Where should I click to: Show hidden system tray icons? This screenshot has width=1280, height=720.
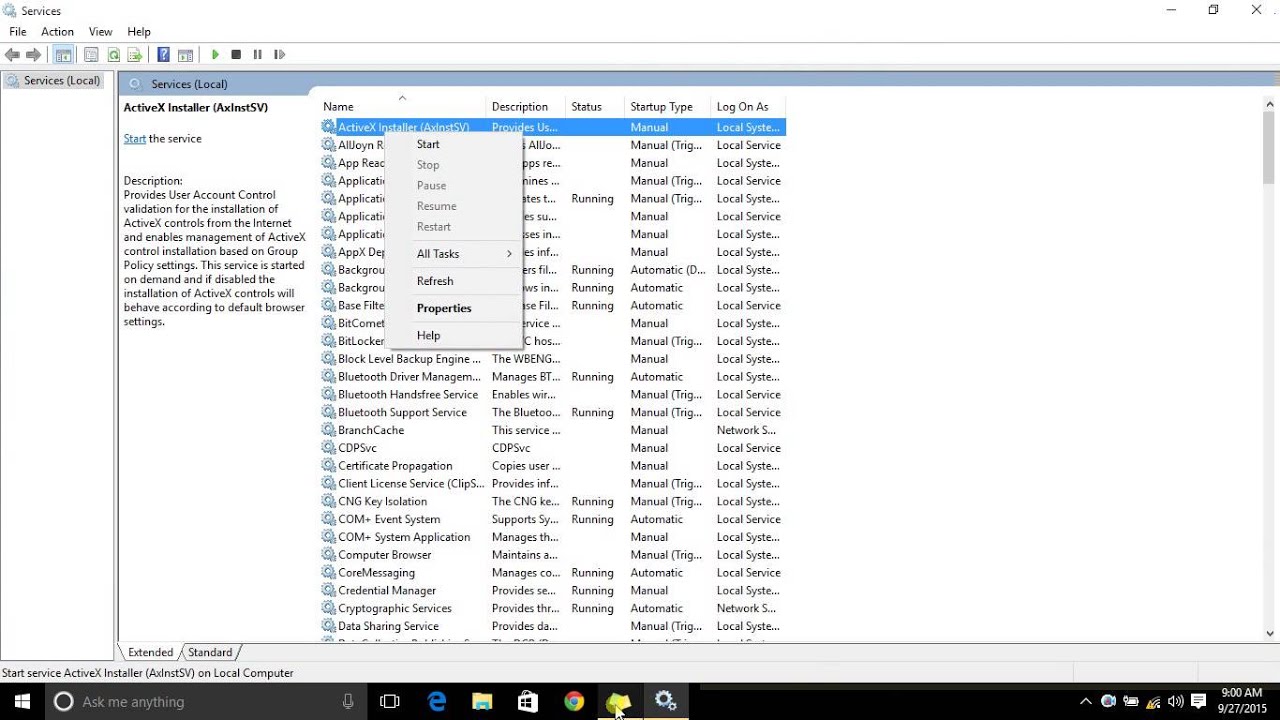(x=1086, y=702)
